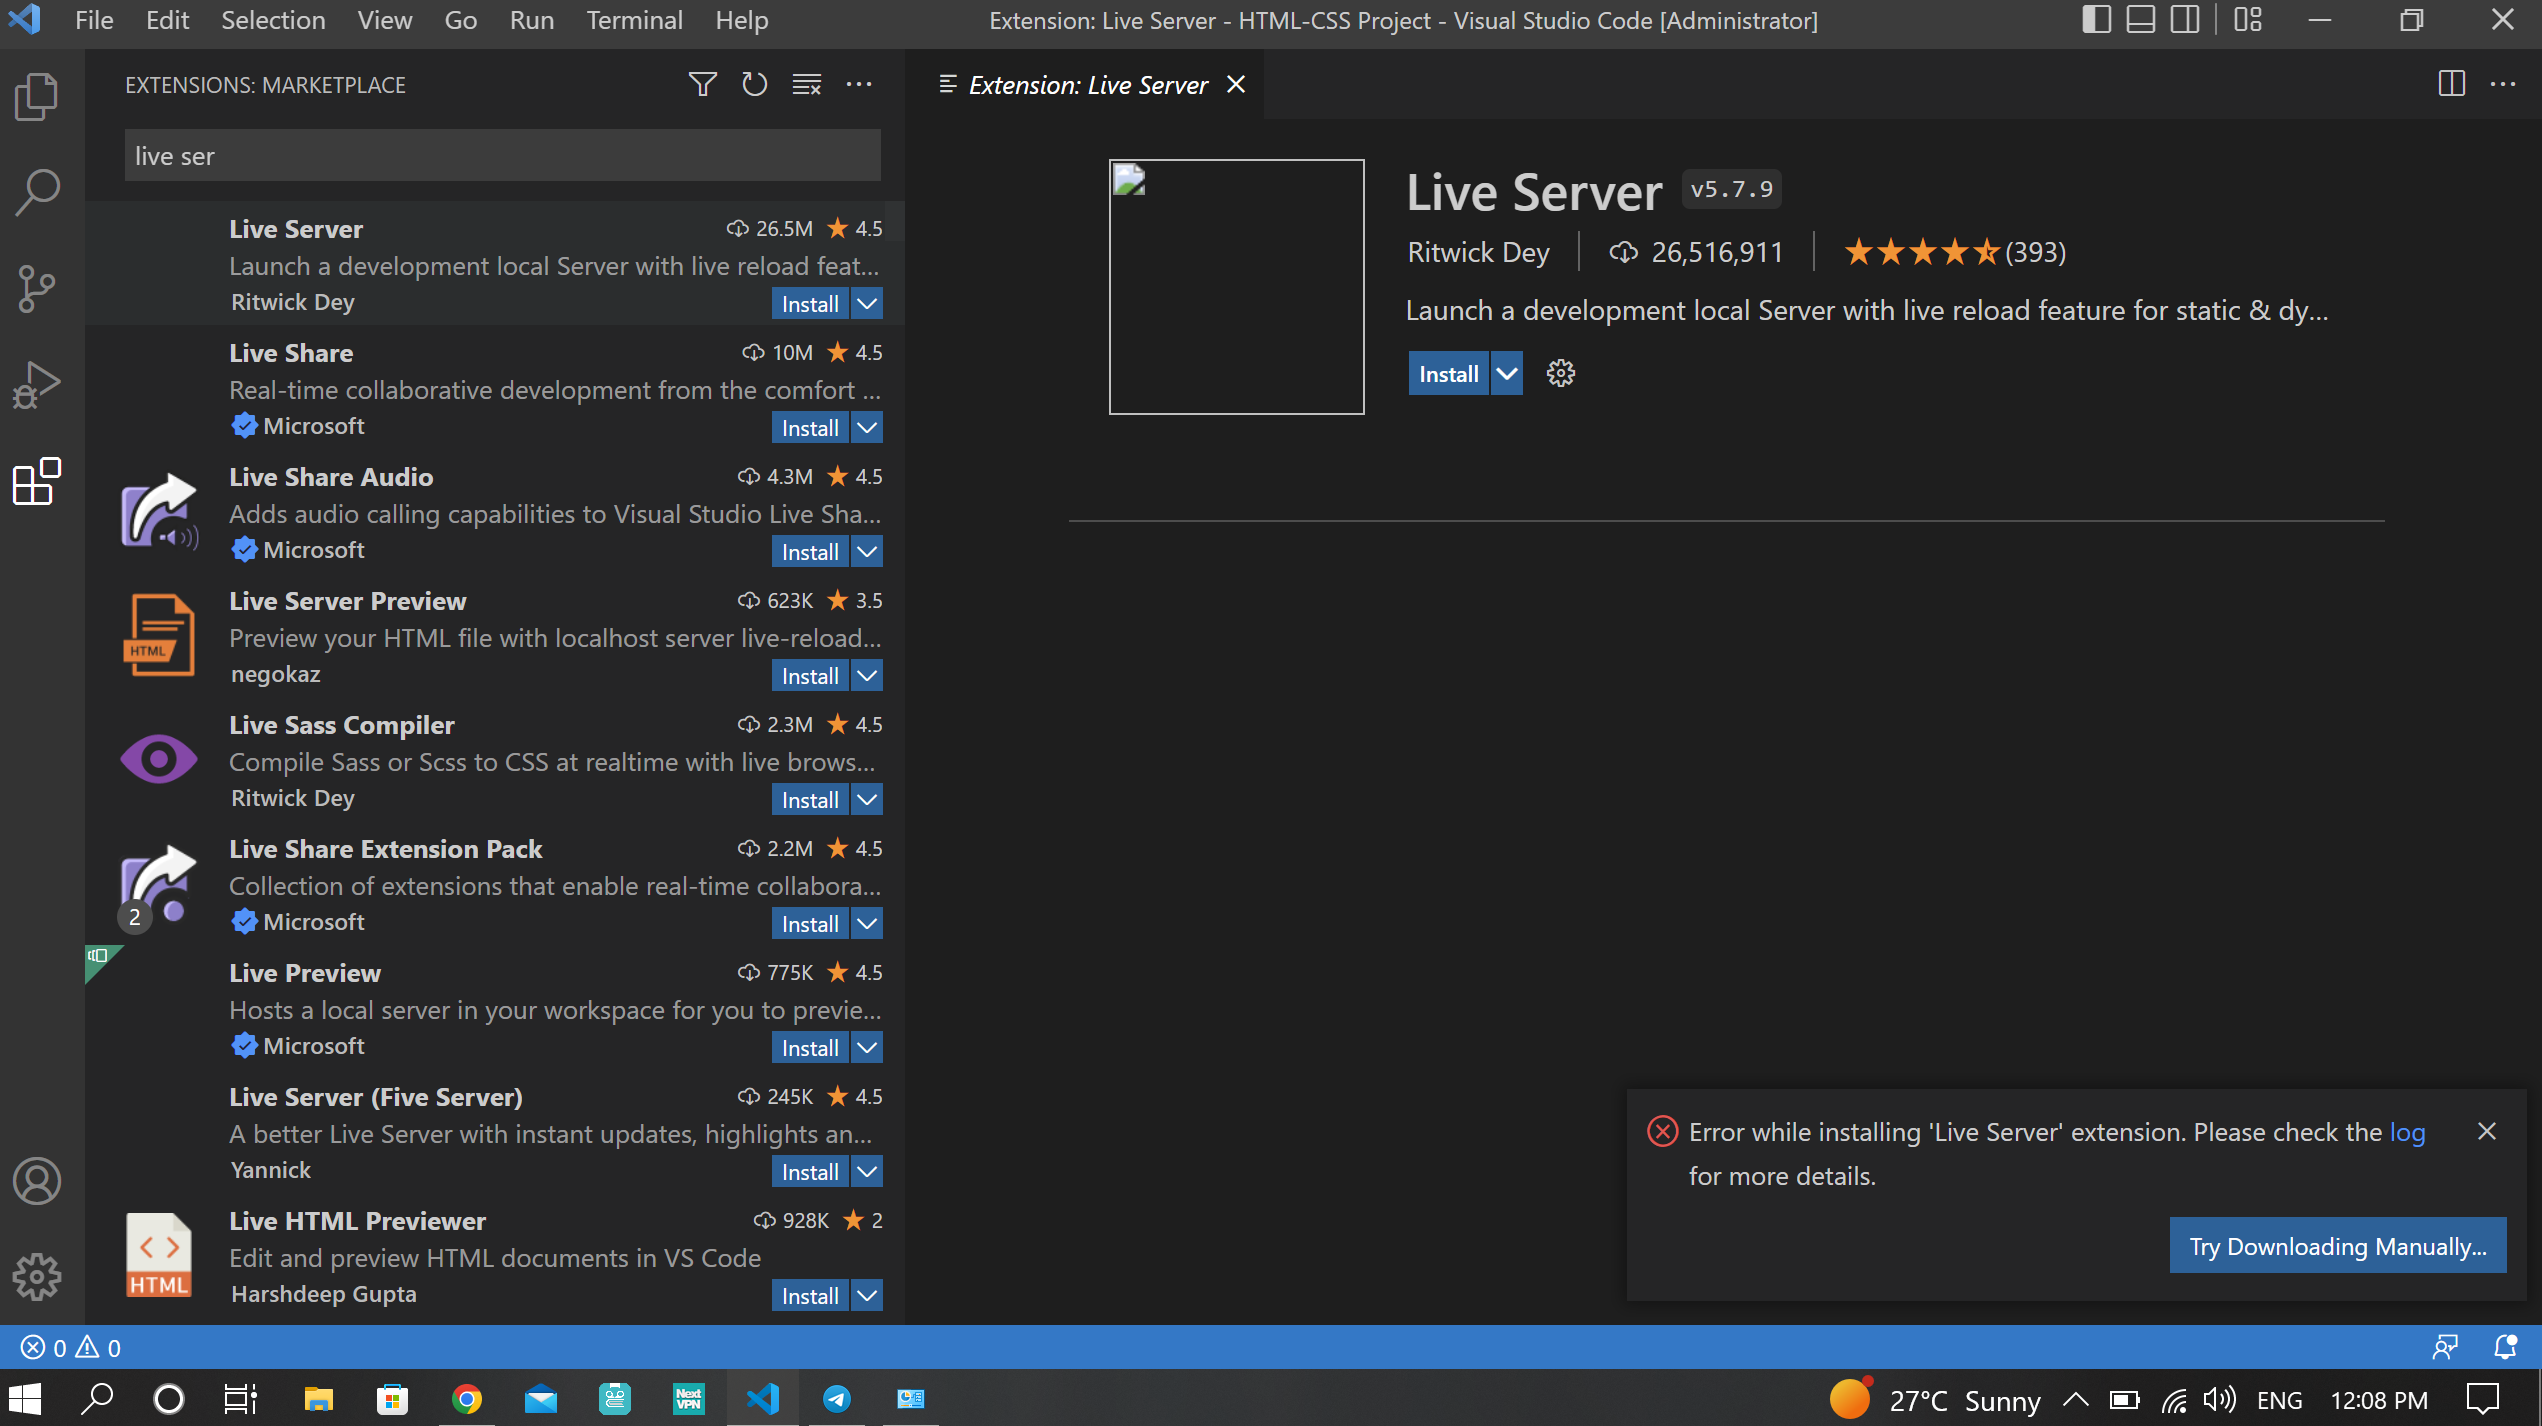Open Chrome from the taskbar

coord(467,1398)
